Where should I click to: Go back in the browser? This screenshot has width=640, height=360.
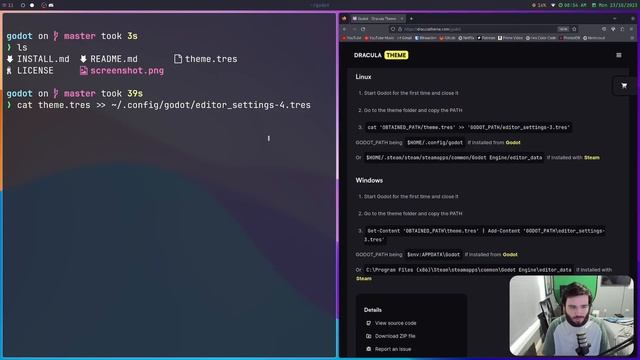tap(344, 29)
